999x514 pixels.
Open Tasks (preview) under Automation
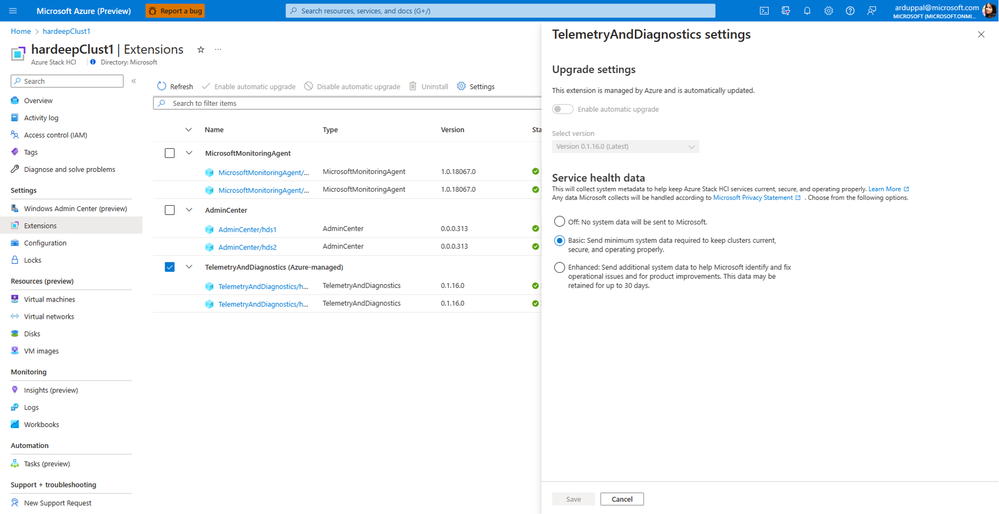tap(47, 464)
